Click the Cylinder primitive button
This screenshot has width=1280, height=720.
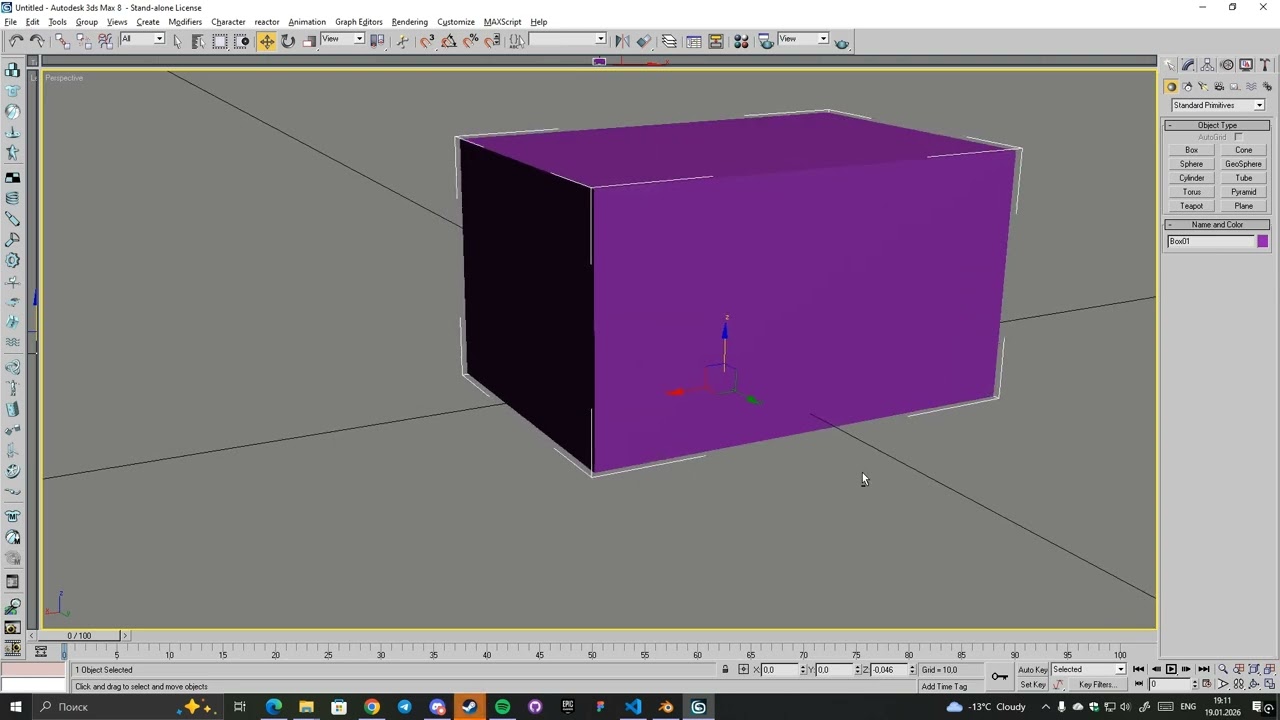pos(1191,178)
